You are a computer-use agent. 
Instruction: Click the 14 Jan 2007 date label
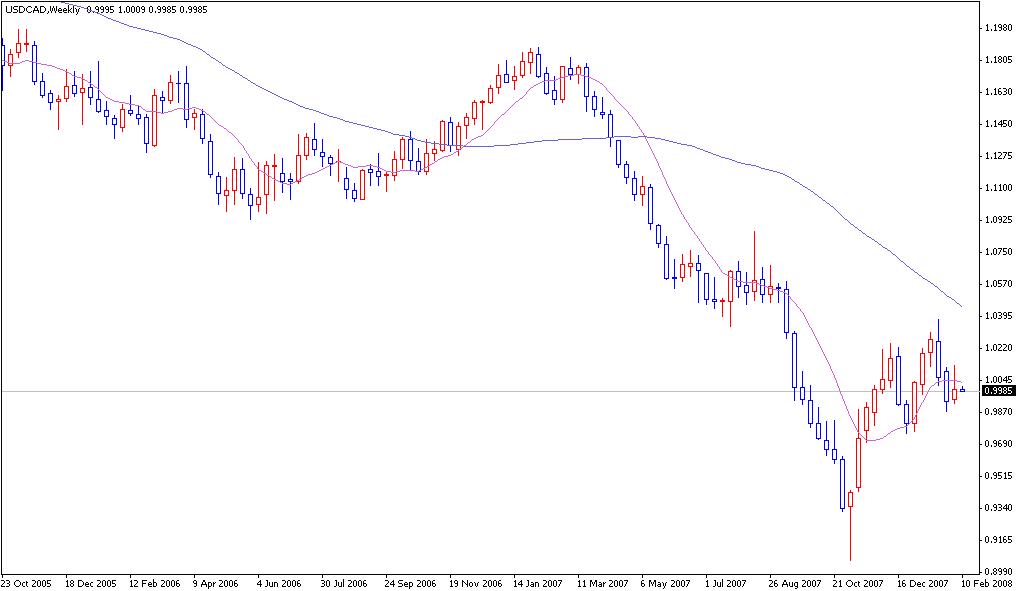[538, 583]
